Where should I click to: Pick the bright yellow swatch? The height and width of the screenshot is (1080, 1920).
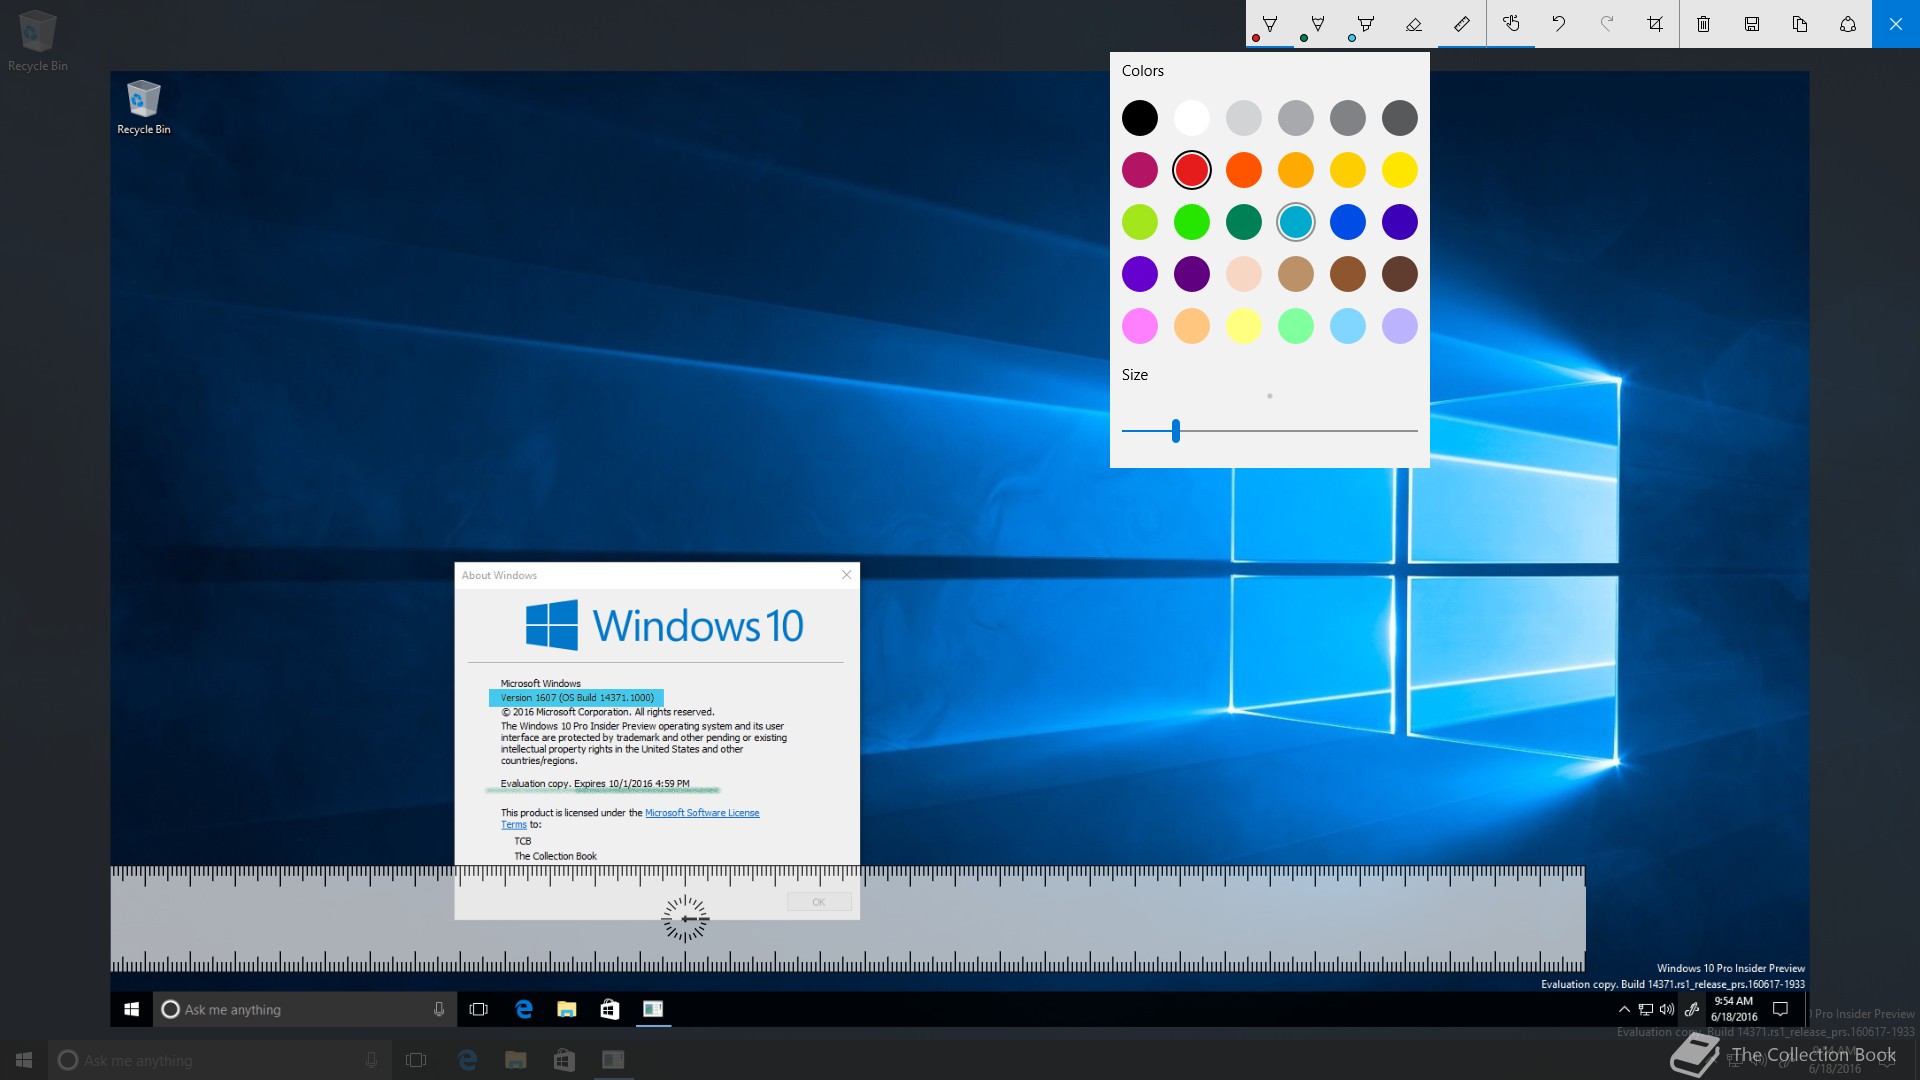tap(1400, 170)
